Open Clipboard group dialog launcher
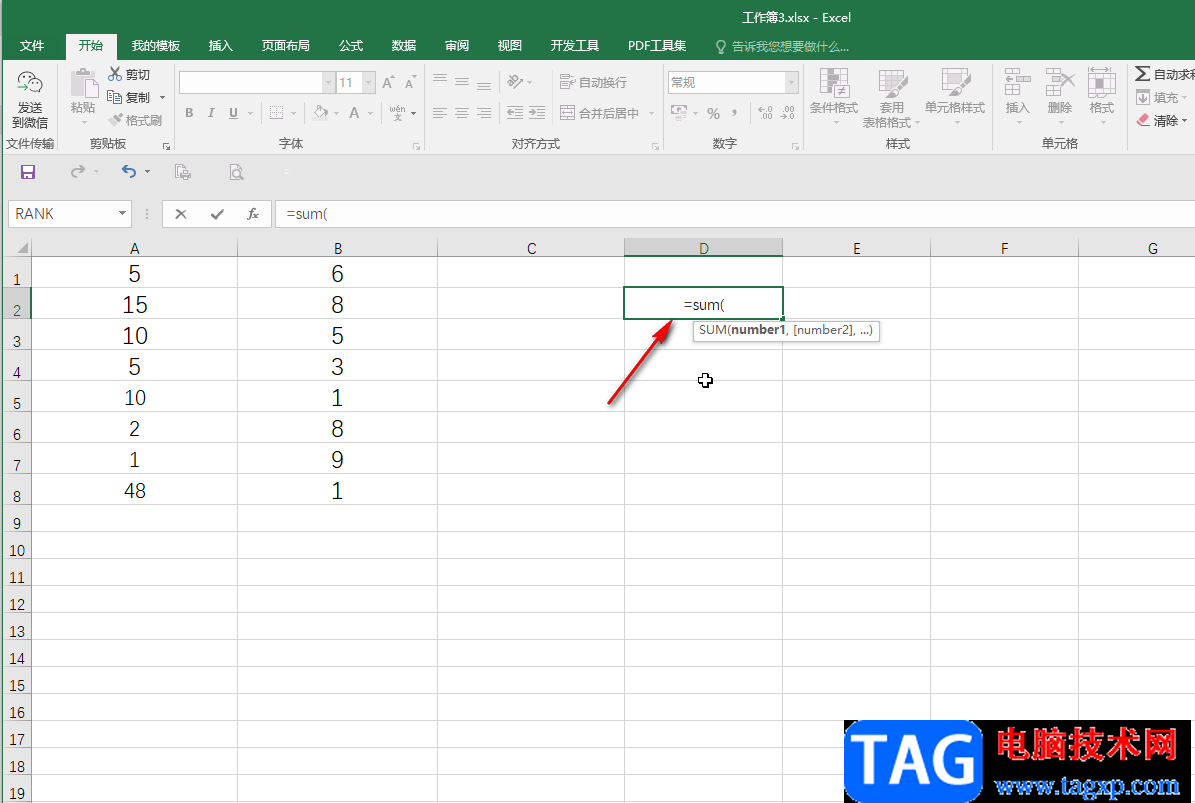 tap(166, 146)
